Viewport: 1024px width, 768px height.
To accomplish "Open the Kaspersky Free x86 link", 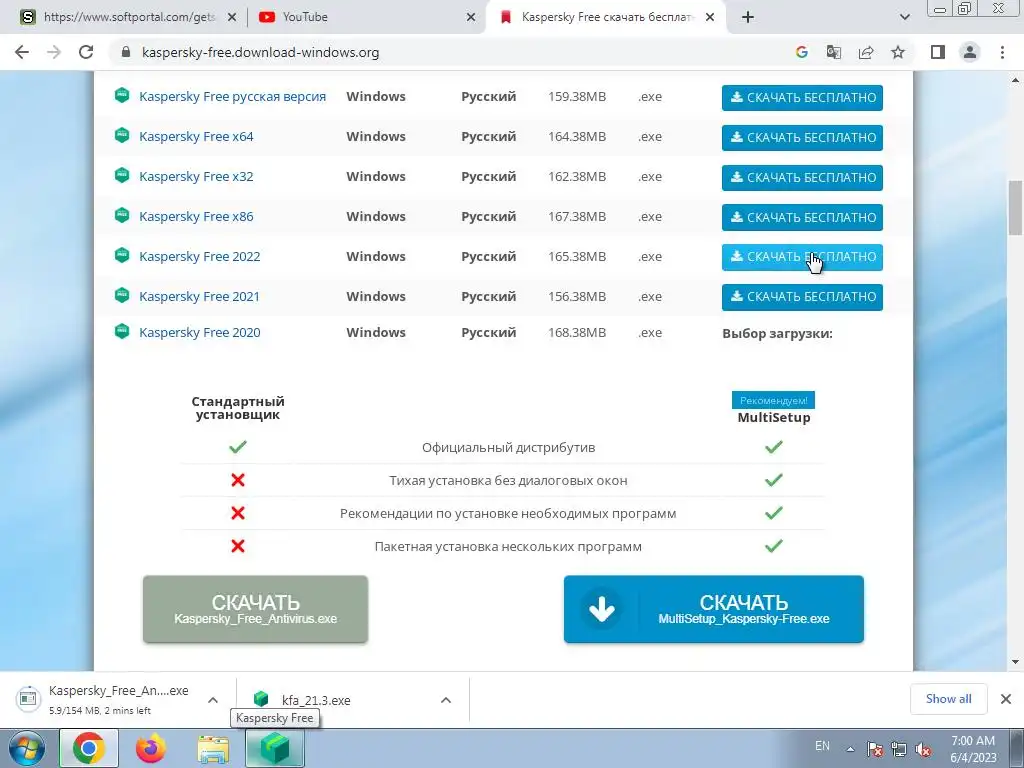I will coord(196,216).
